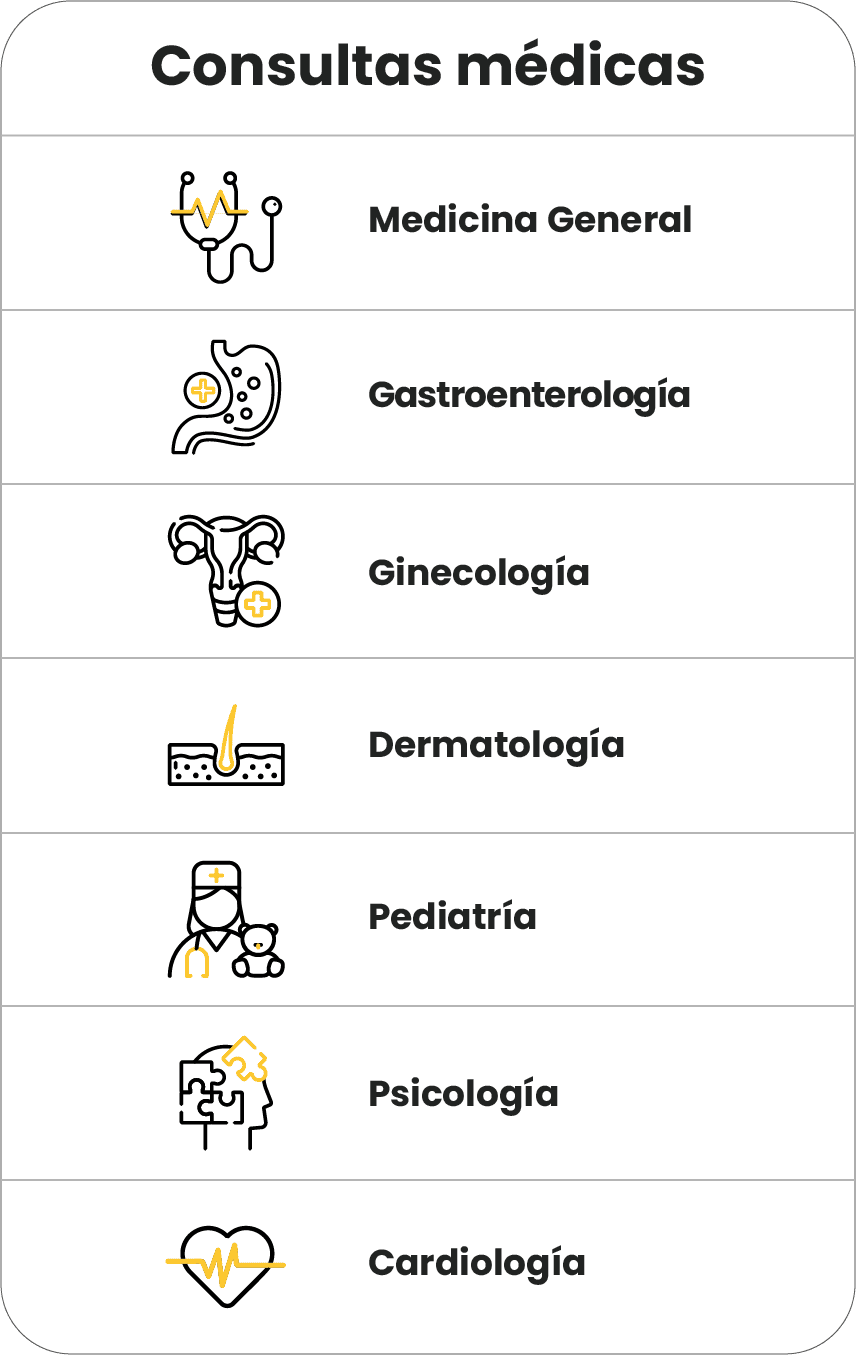Select the Gastroenterología text label
This screenshot has height=1355, width=856.
coord(529,396)
